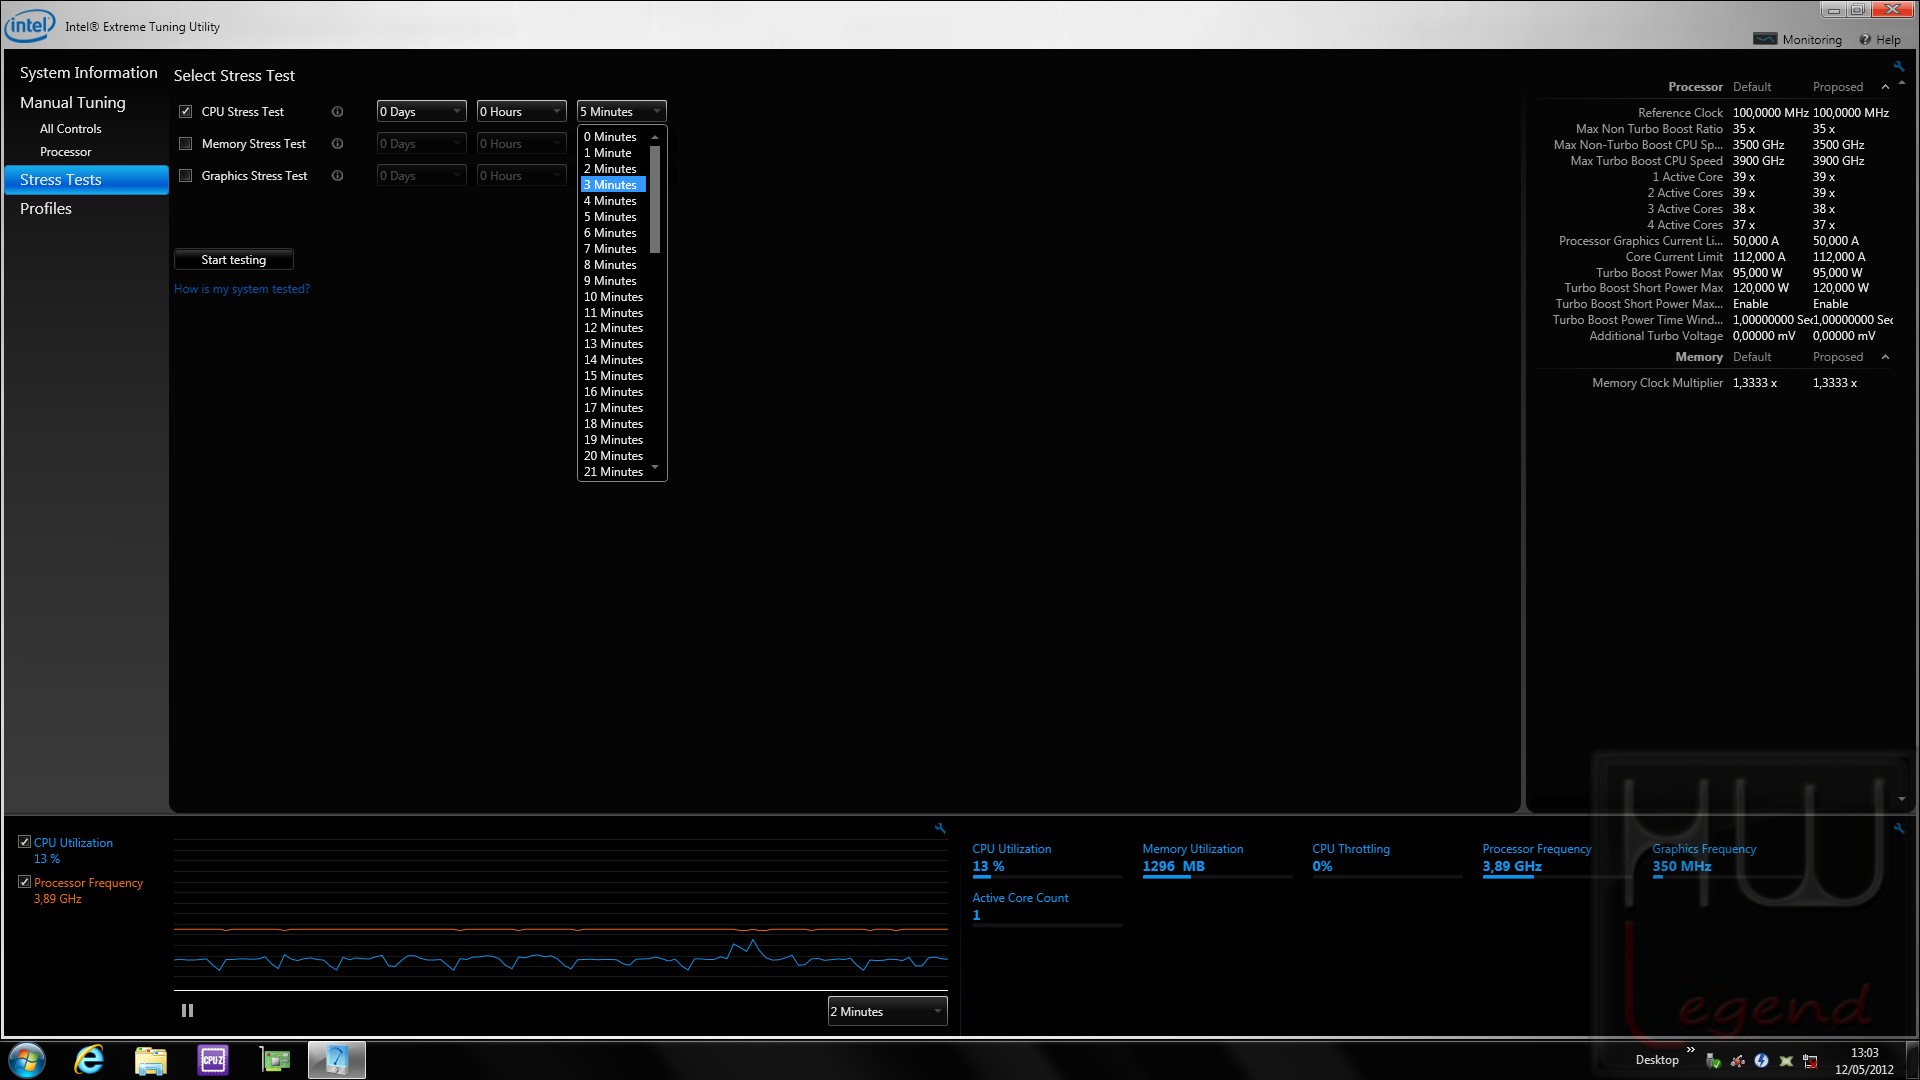Image resolution: width=1920 pixels, height=1080 pixels.
Task: Toggle Processor Frequency graph checkbox
Action: point(24,882)
